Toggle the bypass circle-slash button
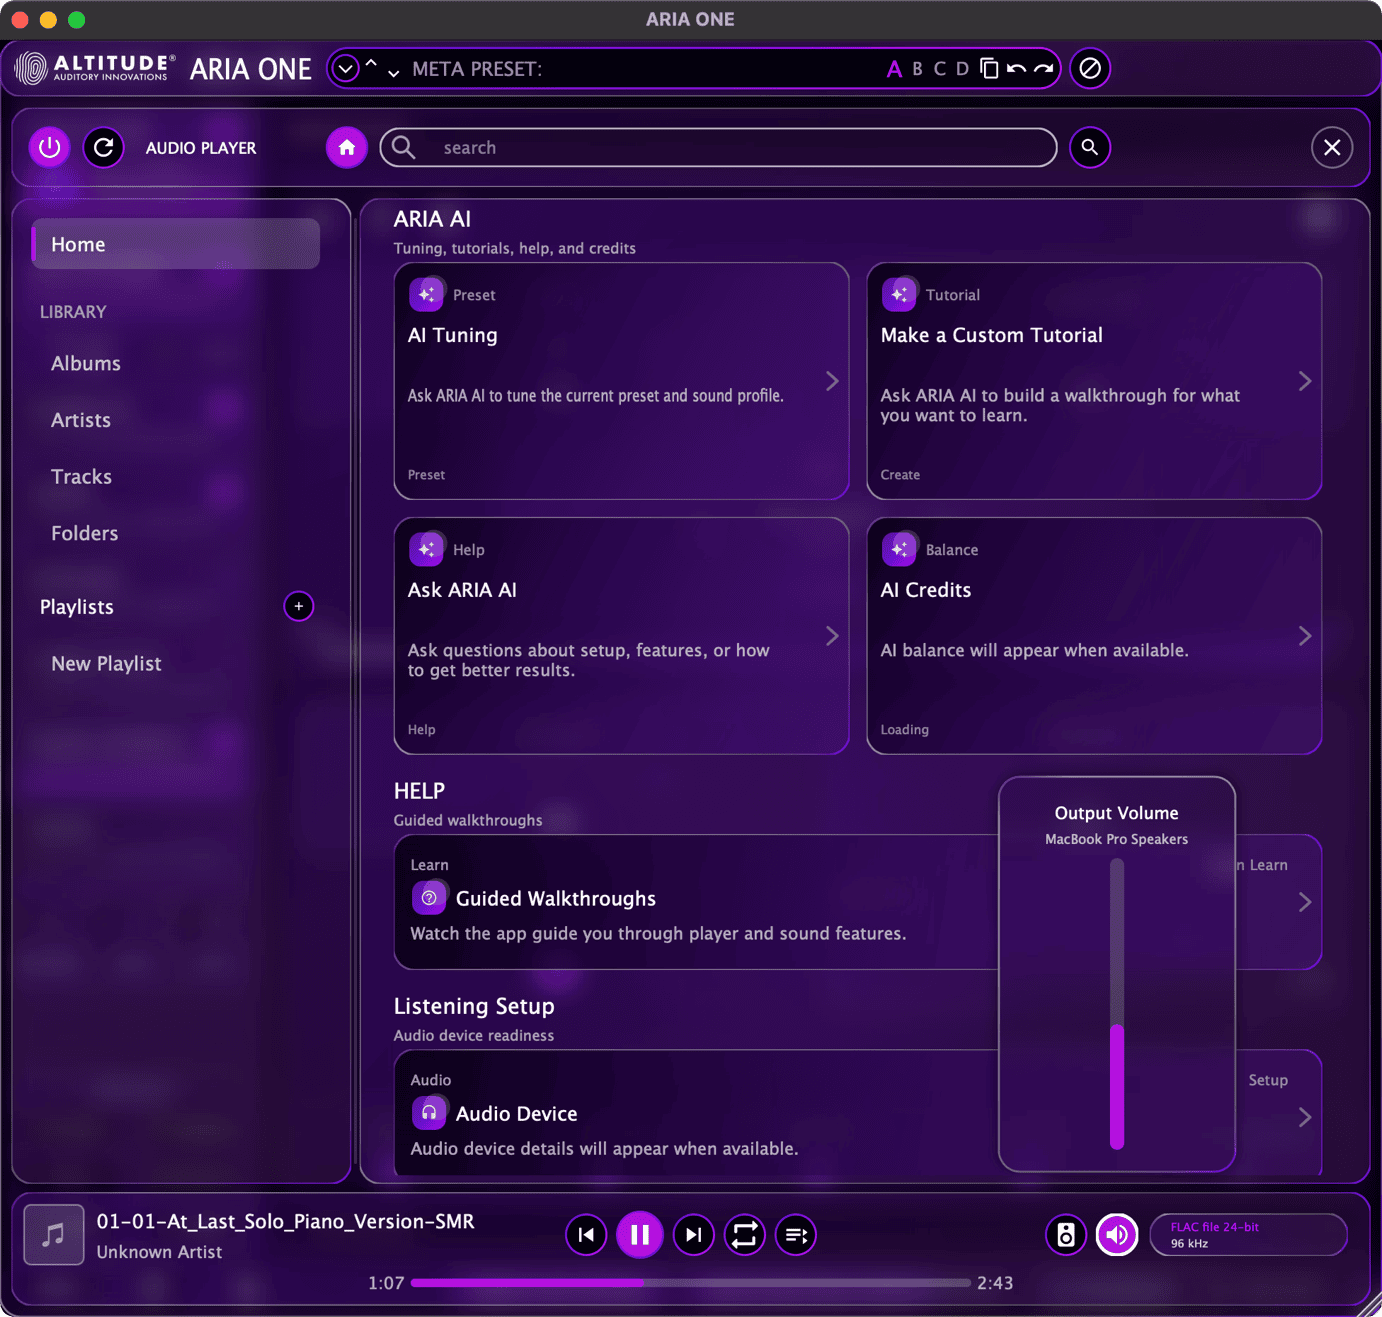This screenshot has height=1317, width=1382. point(1090,69)
